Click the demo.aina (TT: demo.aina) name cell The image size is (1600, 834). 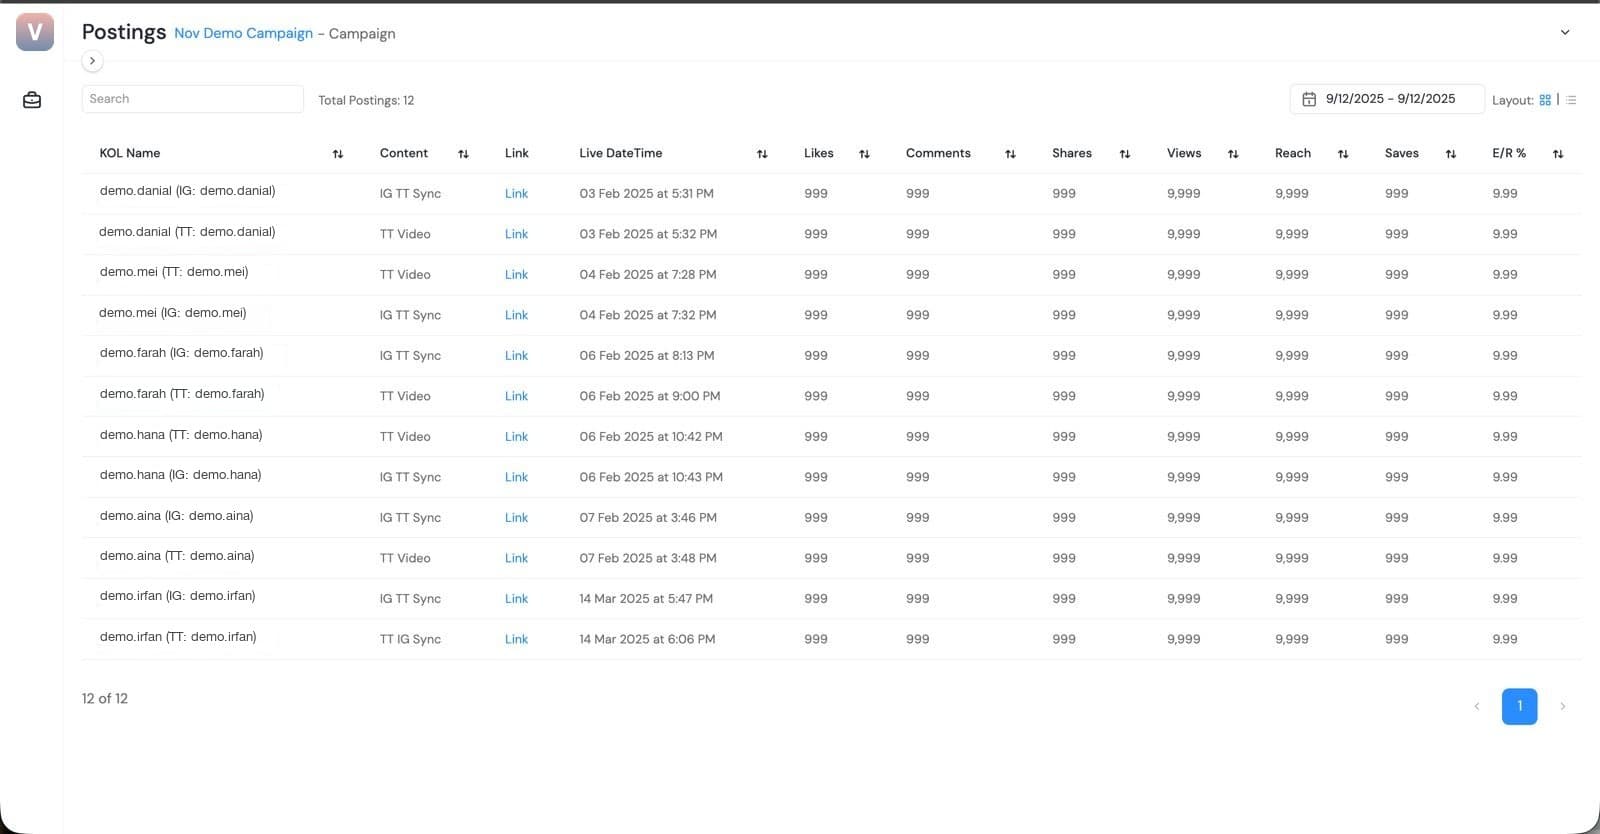(x=177, y=556)
